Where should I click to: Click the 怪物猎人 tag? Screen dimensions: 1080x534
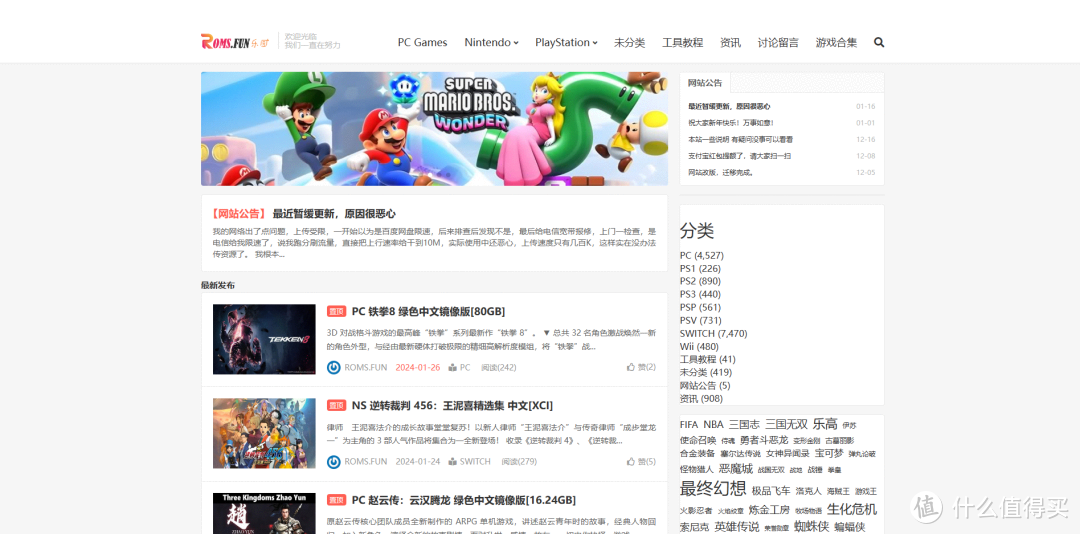pyautogui.click(x=696, y=469)
